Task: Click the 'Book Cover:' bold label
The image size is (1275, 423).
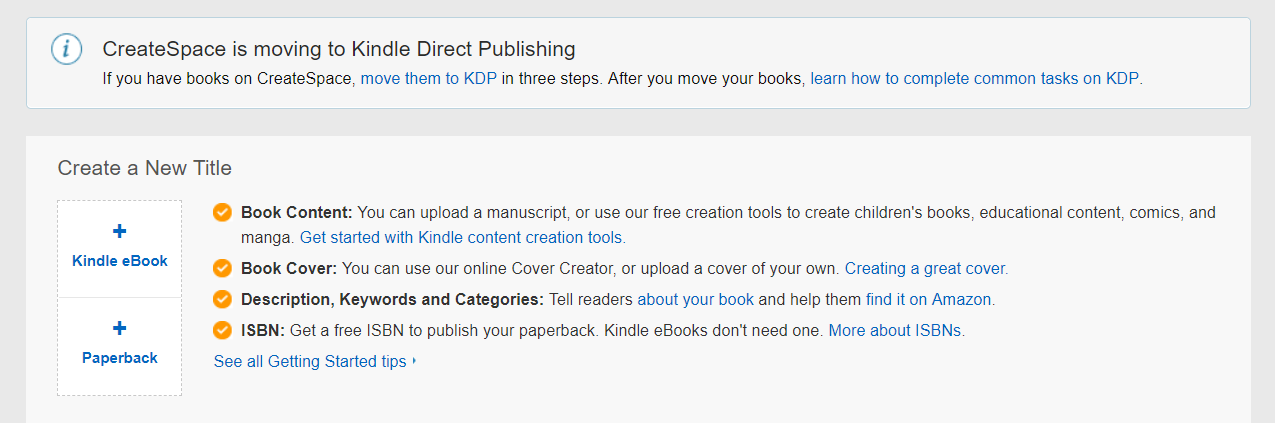Action: (x=290, y=269)
